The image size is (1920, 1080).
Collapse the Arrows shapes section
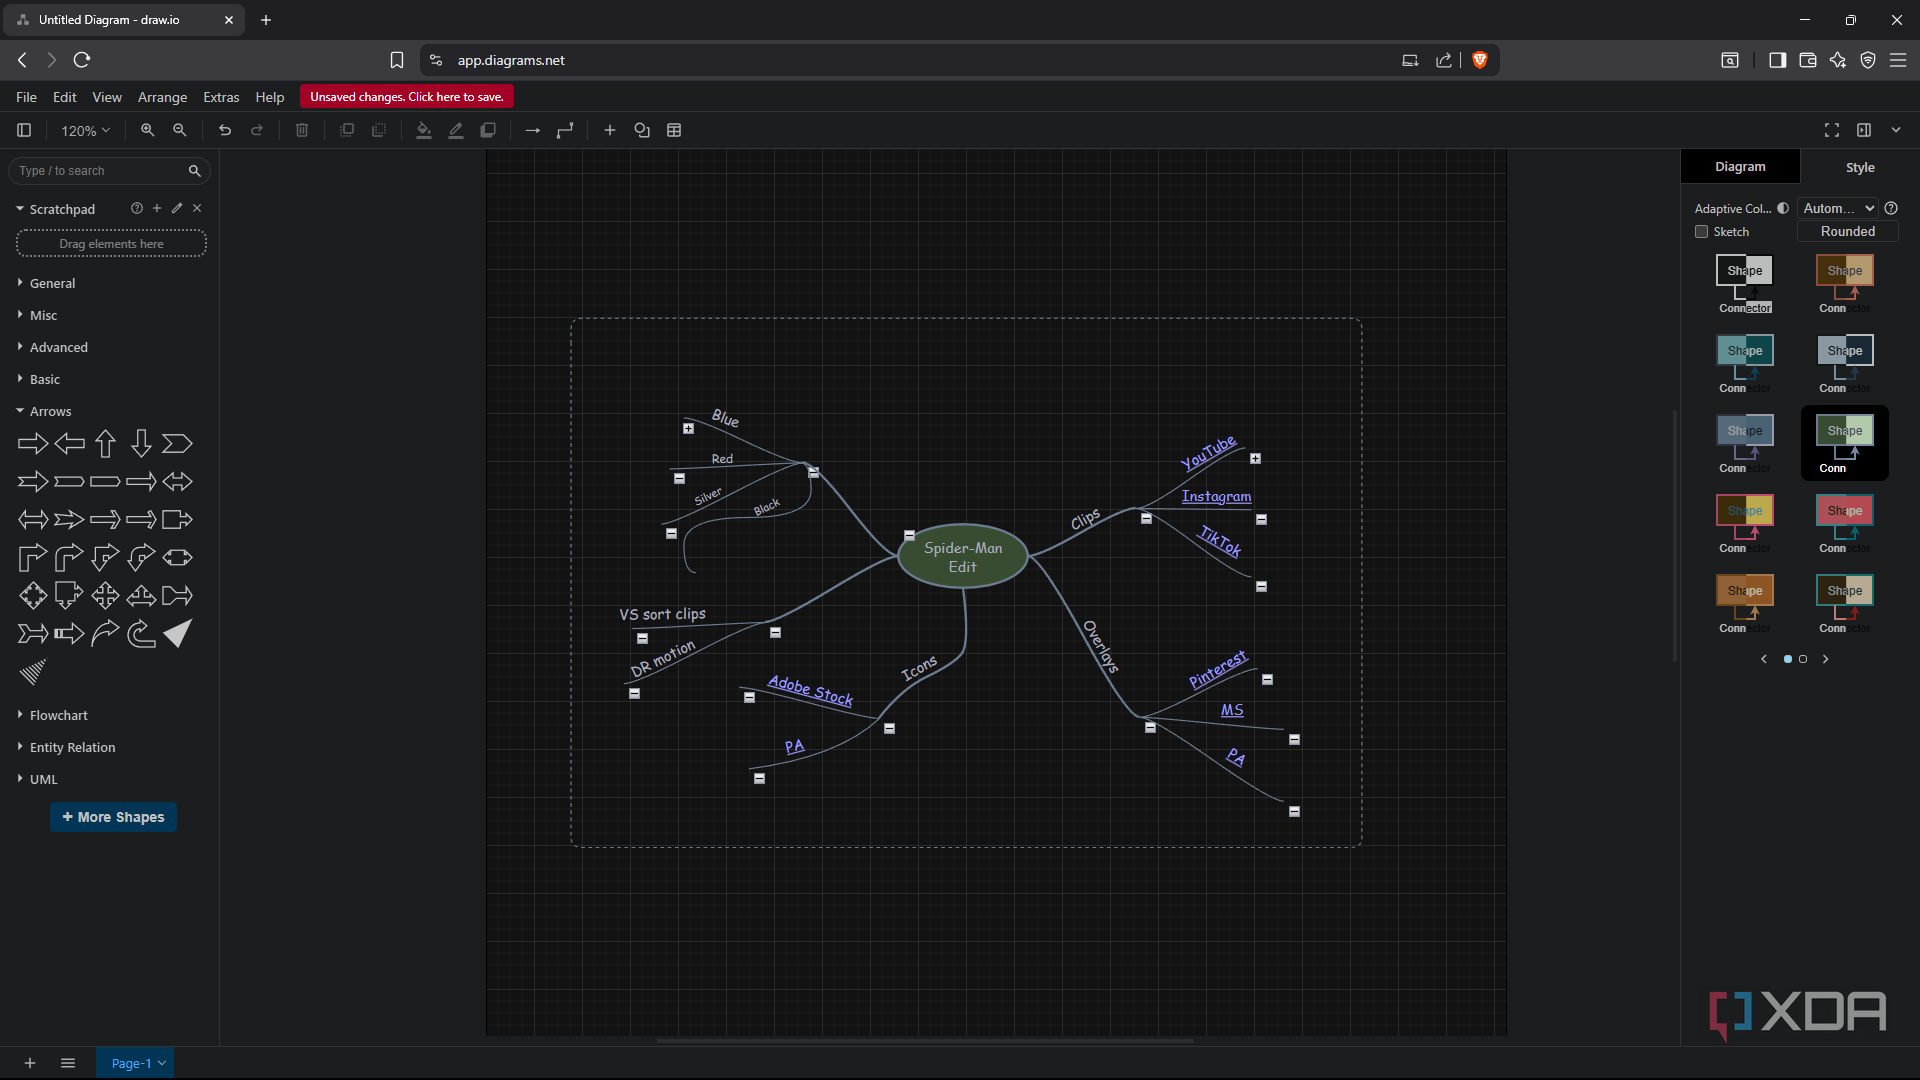tap(50, 411)
